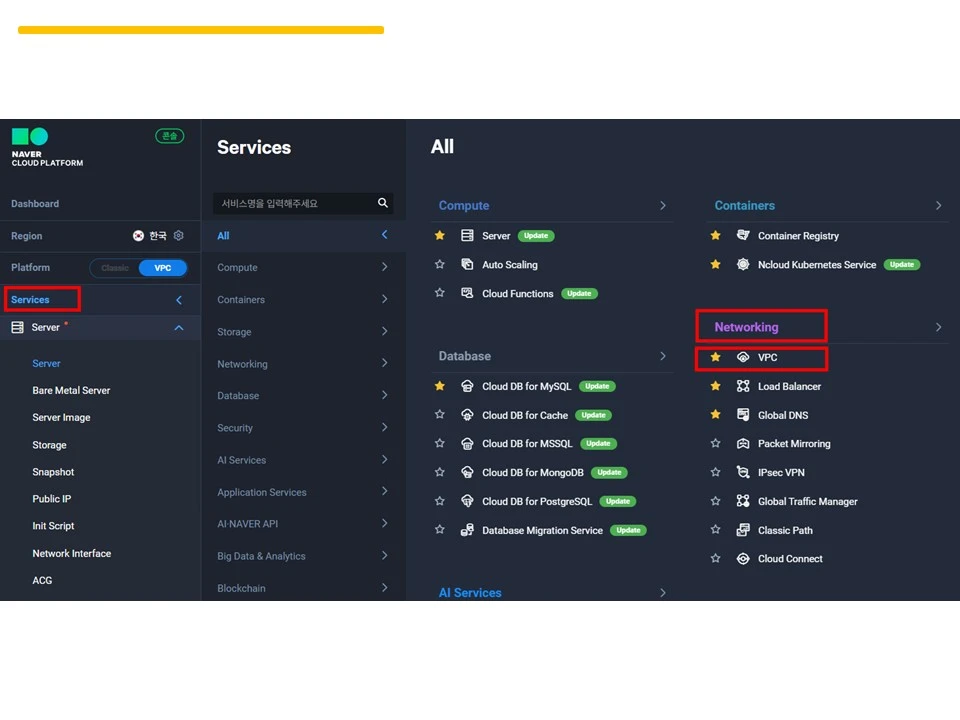Image resolution: width=960 pixels, height=720 pixels.
Task: Click the Classic Path icon
Action: click(743, 530)
